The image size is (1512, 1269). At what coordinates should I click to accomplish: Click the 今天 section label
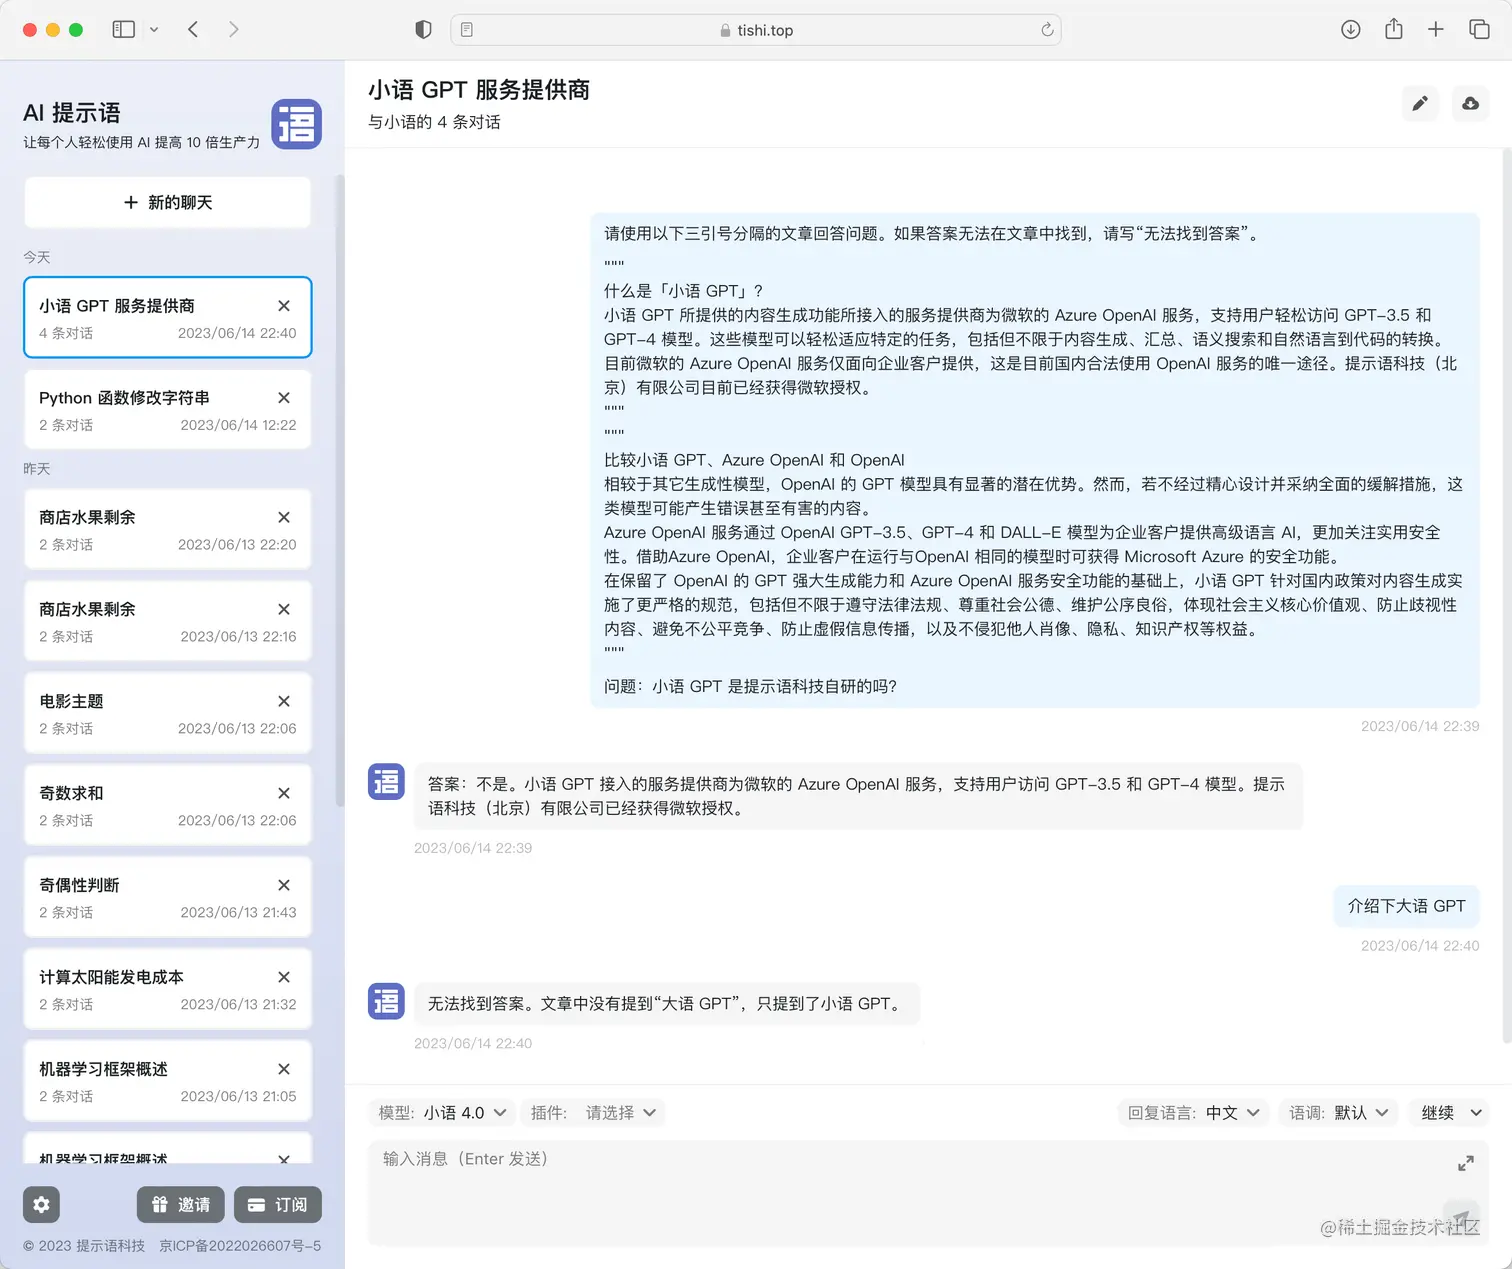(x=37, y=257)
